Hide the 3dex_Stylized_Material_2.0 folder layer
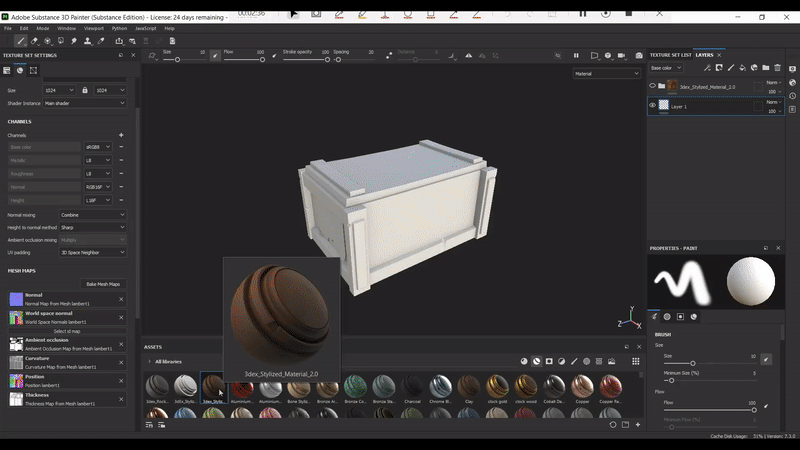This screenshot has width=800, height=450. pyautogui.click(x=653, y=86)
